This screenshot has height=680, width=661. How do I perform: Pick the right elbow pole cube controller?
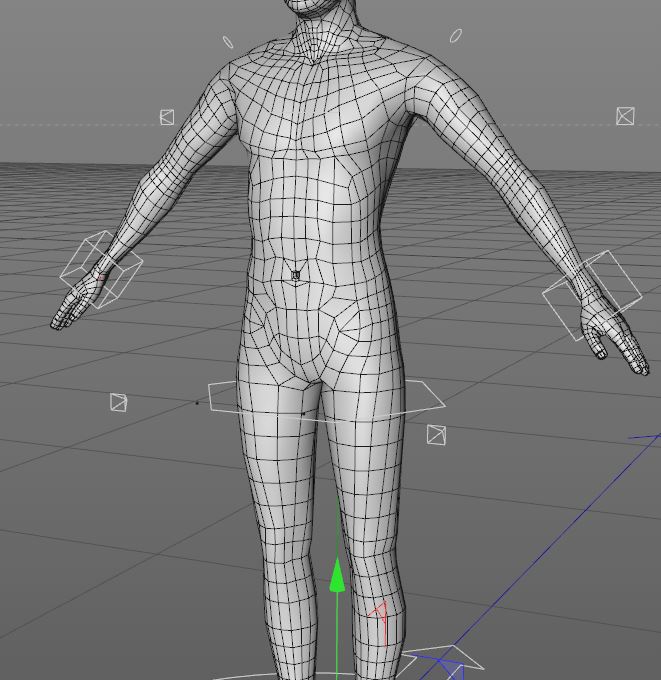click(x=625, y=116)
